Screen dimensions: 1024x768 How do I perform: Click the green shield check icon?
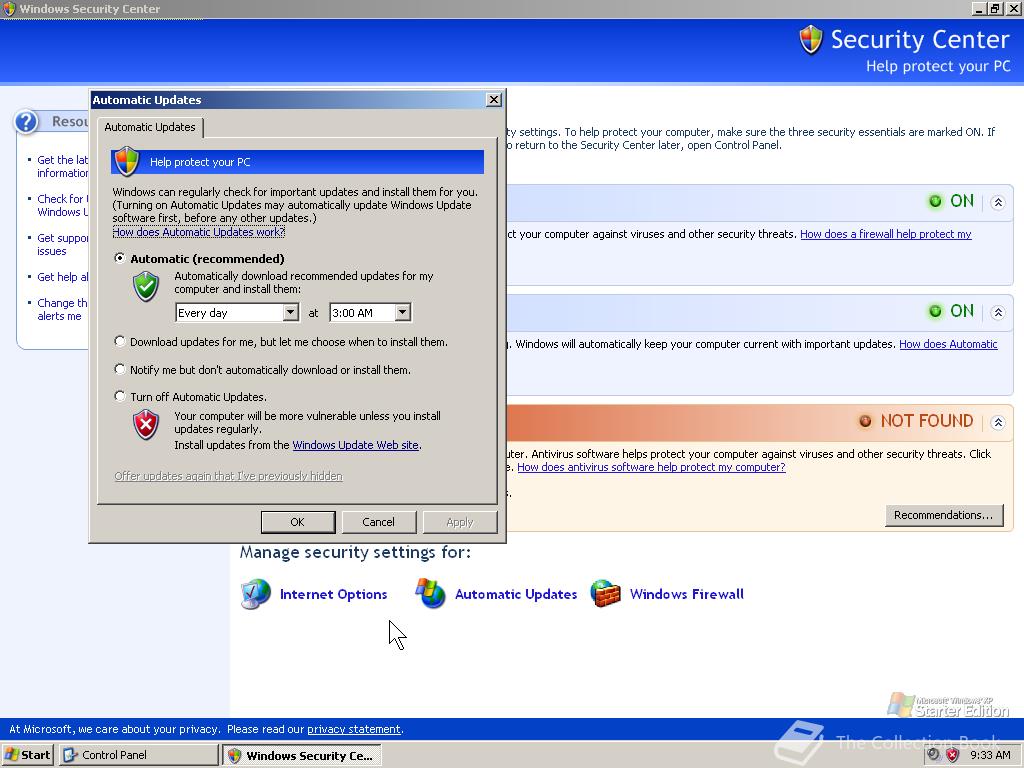146,287
